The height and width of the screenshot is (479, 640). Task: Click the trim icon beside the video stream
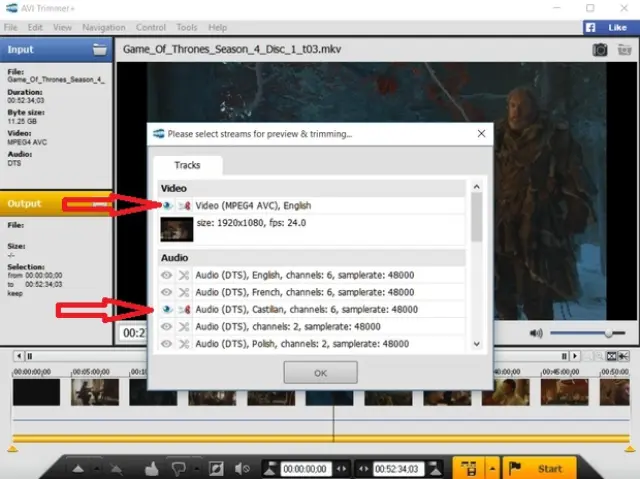coord(183,205)
